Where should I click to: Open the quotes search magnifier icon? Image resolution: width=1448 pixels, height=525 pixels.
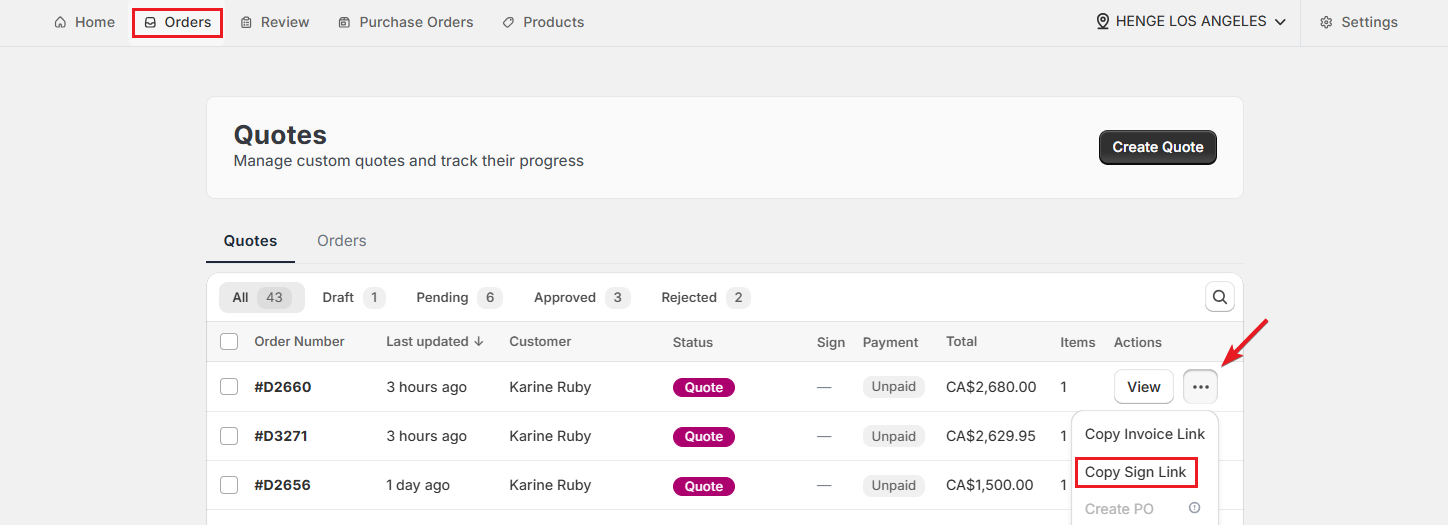tap(1220, 297)
